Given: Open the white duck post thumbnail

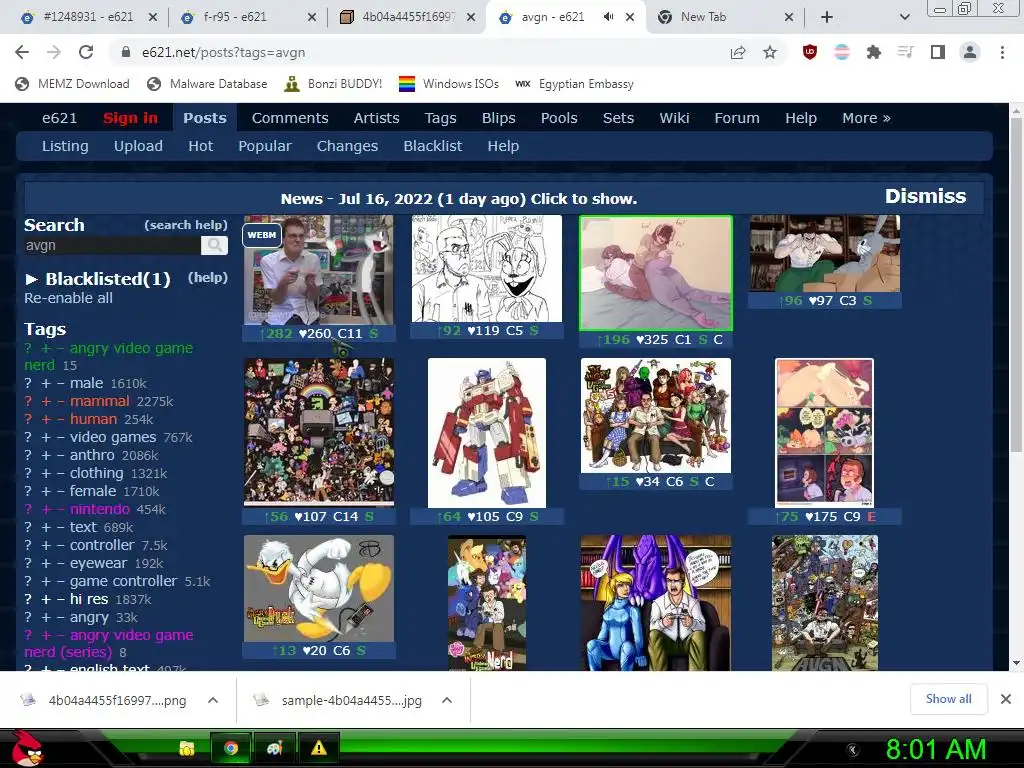Looking at the screenshot, I should [319, 588].
